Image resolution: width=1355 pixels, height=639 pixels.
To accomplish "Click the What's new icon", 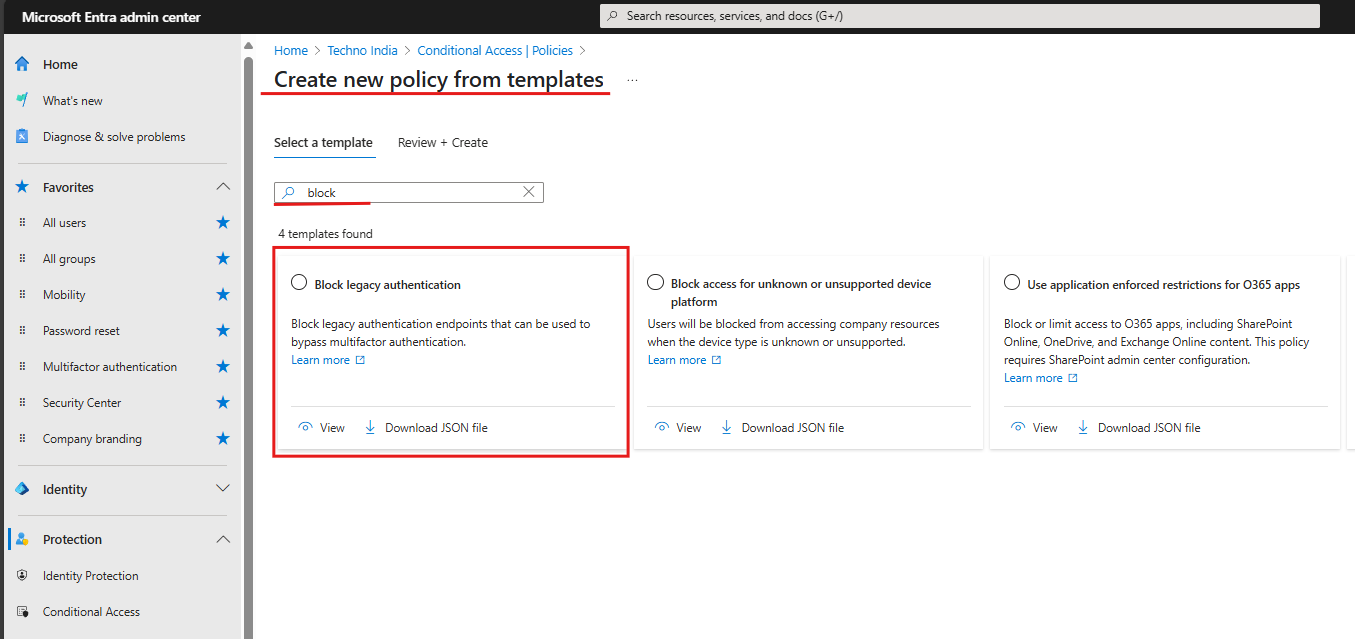I will (x=22, y=100).
